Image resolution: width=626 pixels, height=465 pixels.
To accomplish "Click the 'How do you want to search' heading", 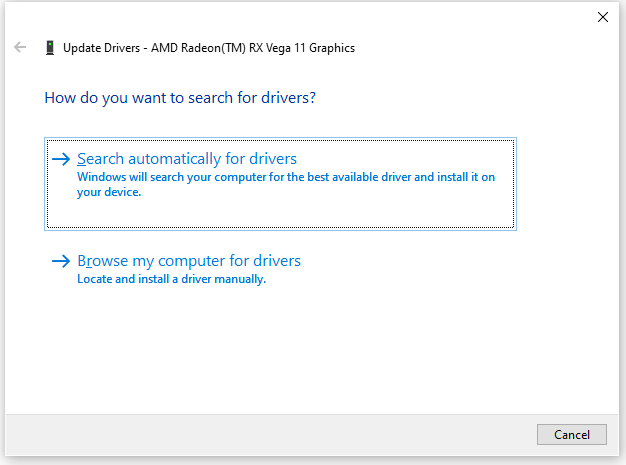I will [180, 98].
